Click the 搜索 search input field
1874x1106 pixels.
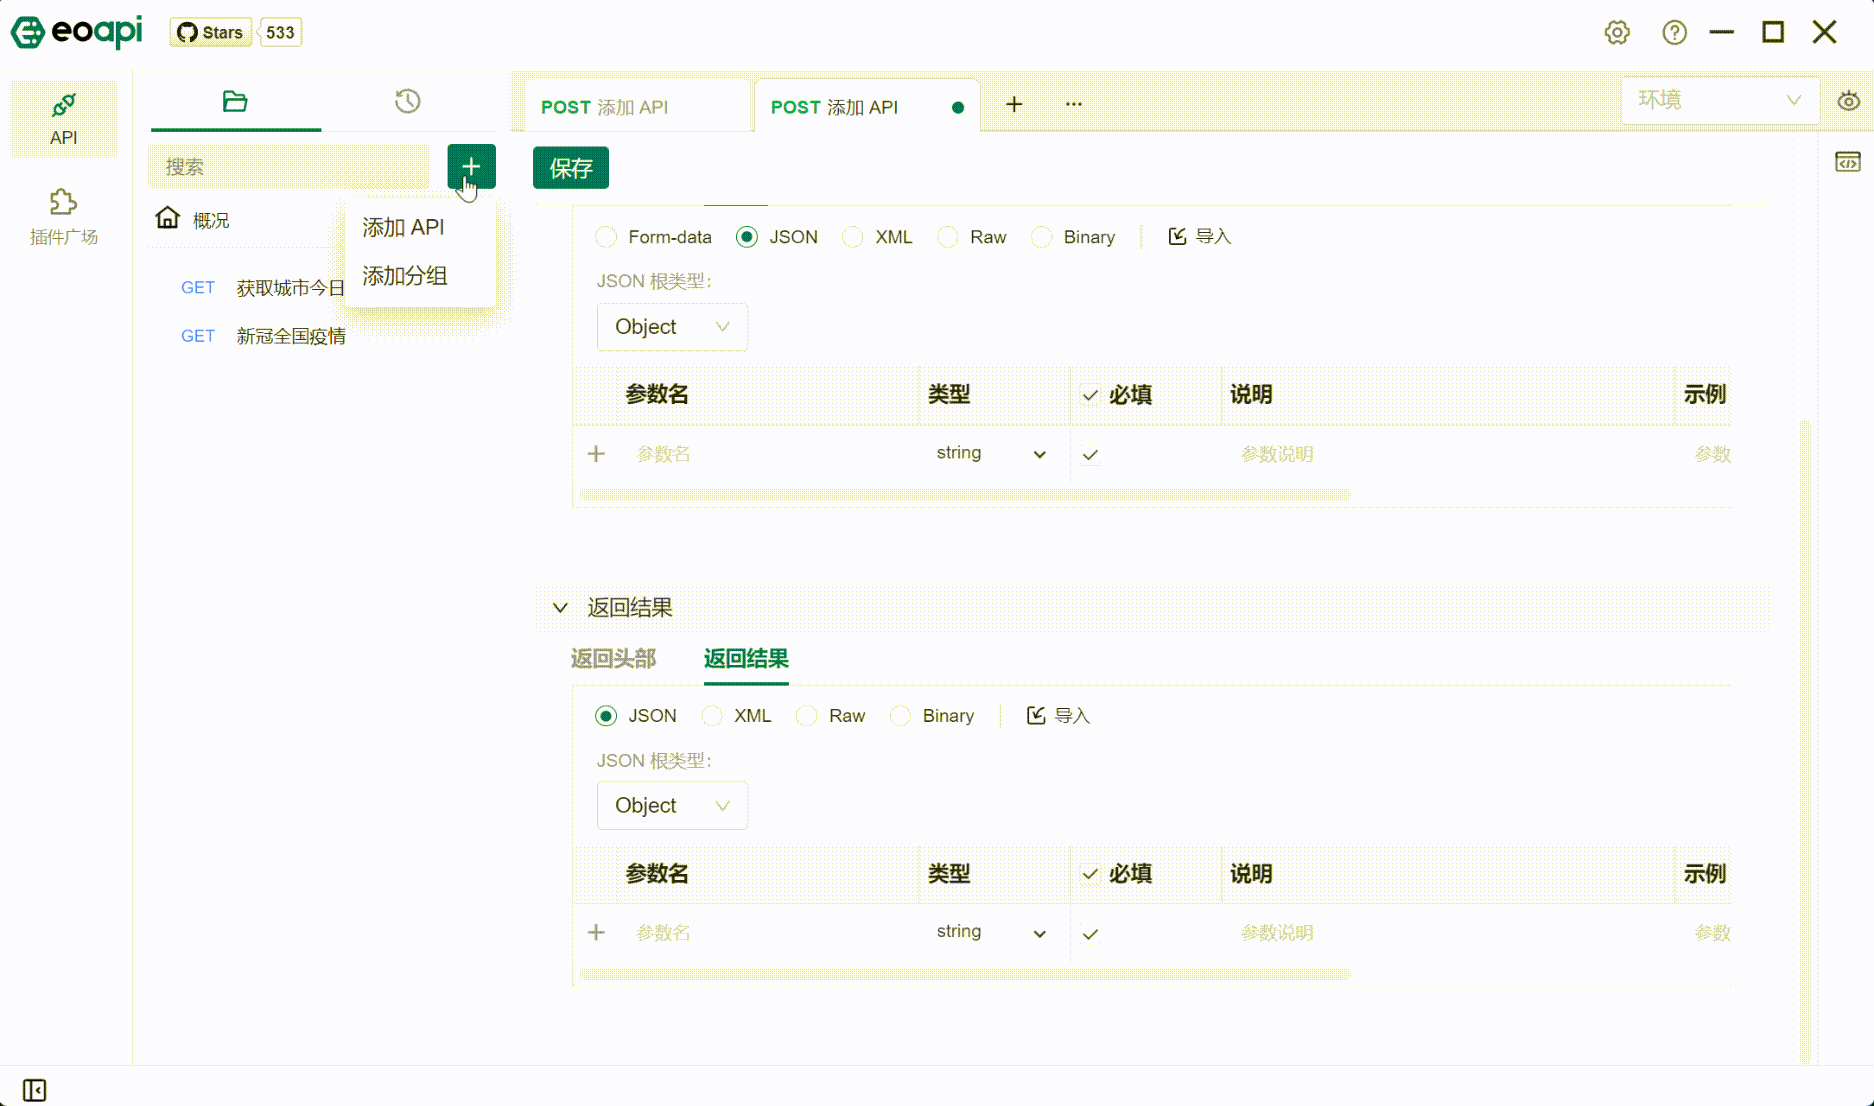[x=289, y=167]
